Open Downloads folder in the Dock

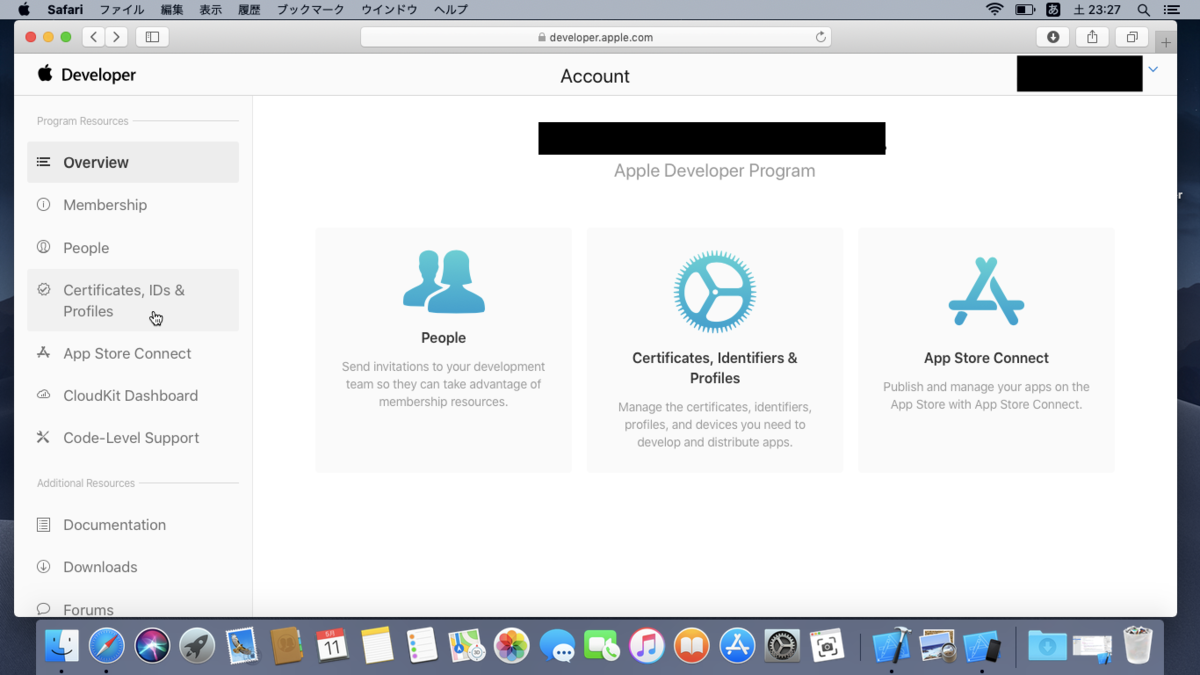[1047, 646]
